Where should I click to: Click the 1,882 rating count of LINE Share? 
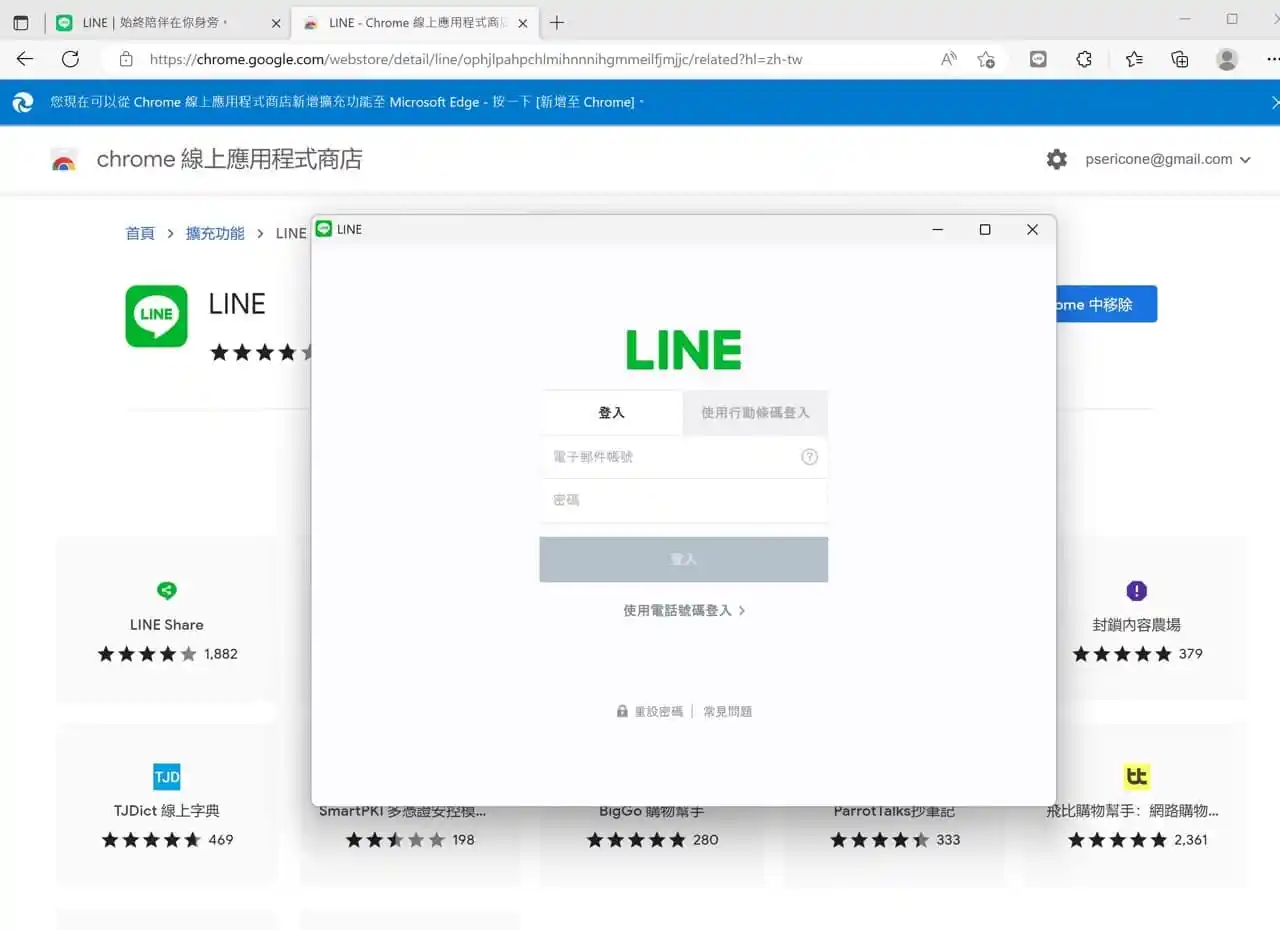(221, 654)
